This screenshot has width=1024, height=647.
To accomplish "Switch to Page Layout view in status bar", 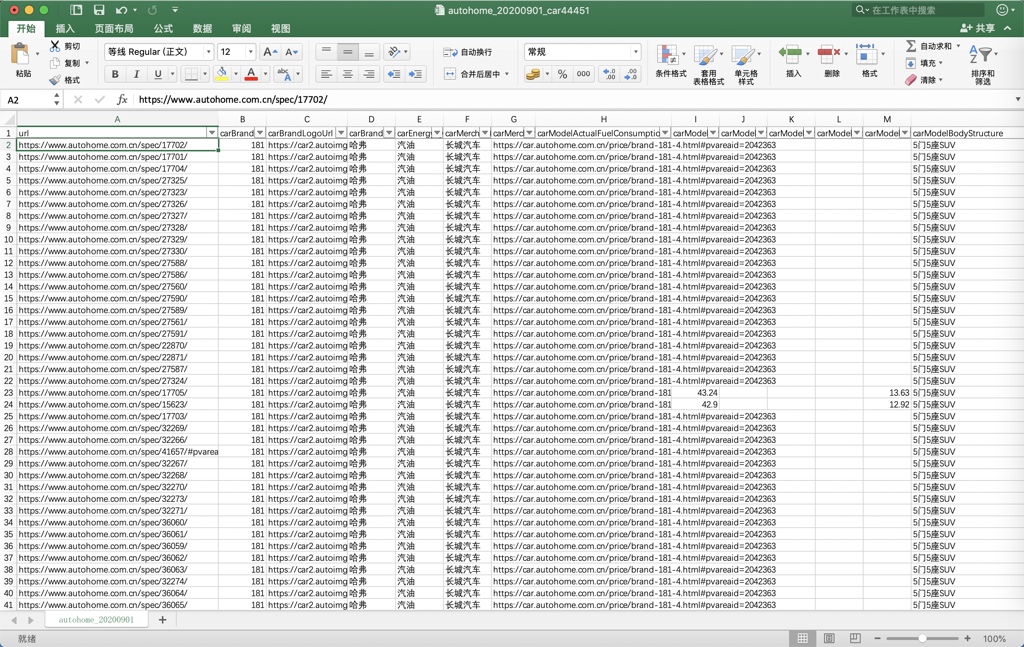I will coord(829,638).
